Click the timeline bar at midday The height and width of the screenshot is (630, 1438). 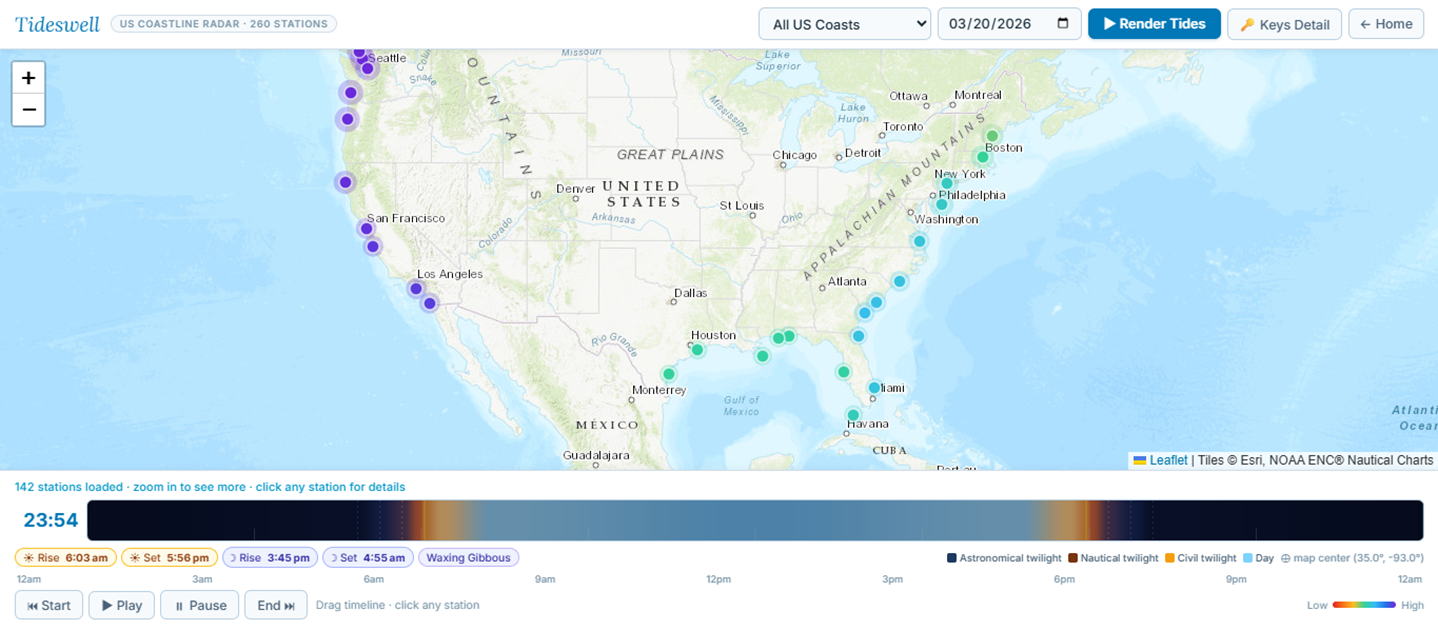[x=755, y=520]
